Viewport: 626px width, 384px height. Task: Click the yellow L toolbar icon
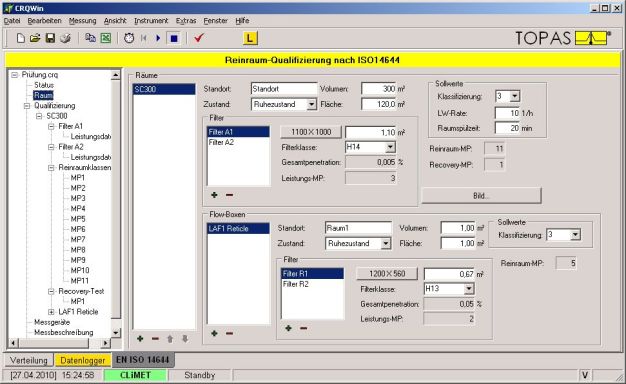(x=250, y=38)
